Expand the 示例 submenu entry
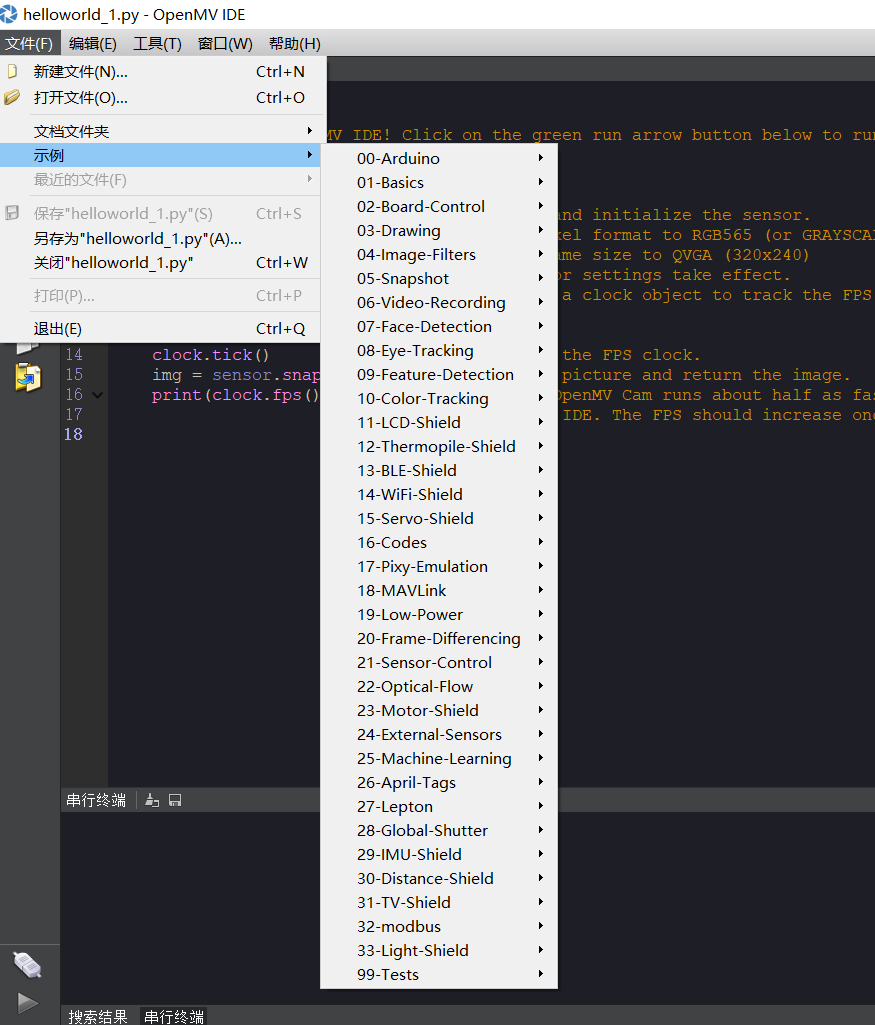875x1025 pixels. click(160, 156)
